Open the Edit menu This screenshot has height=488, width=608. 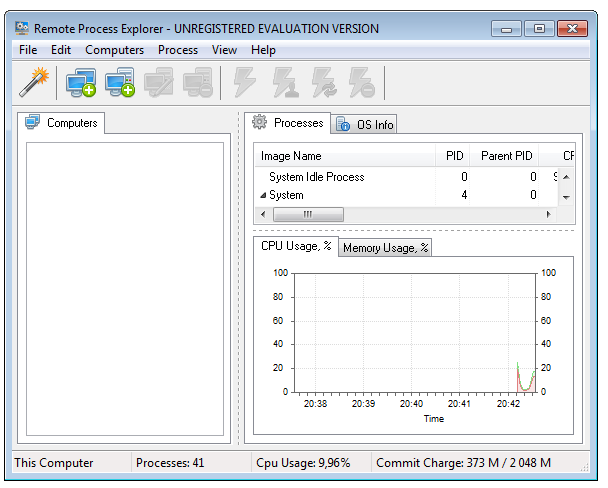coord(61,50)
